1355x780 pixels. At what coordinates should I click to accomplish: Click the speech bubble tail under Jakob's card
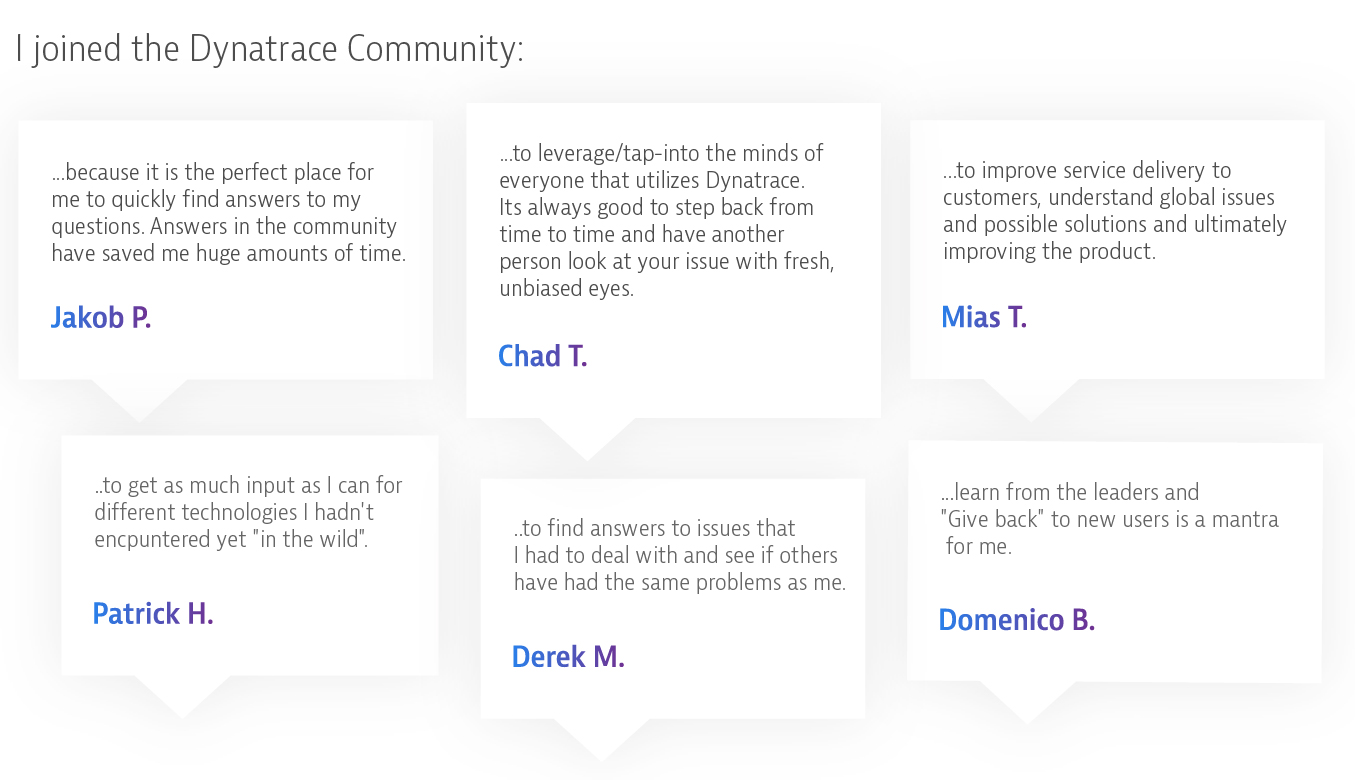tap(139, 398)
